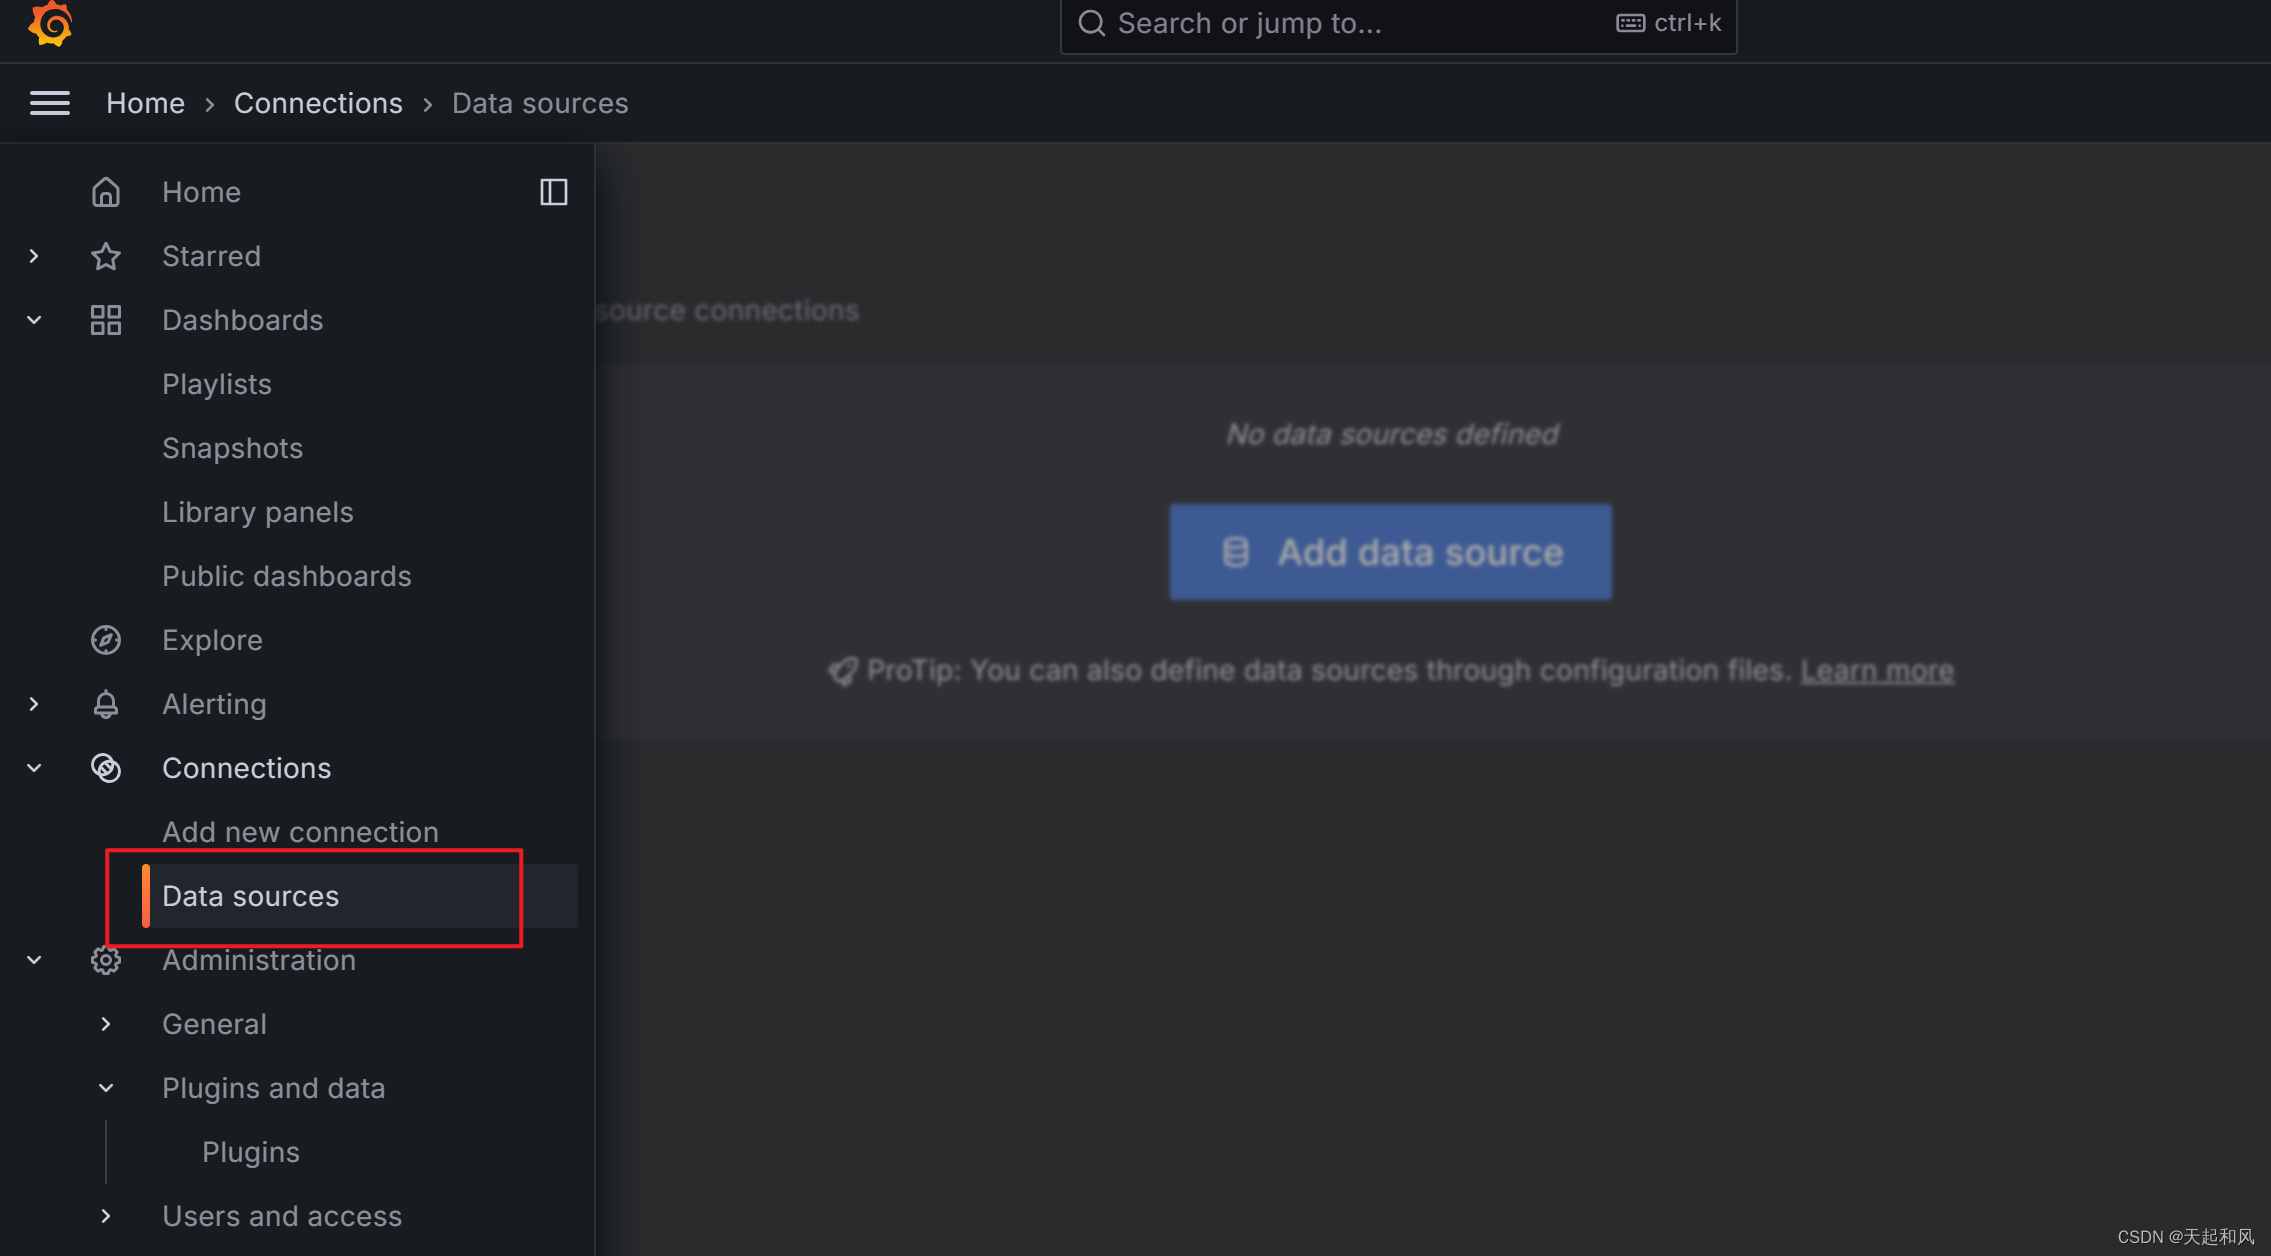
Task: Select the Home house icon in sidebar
Action: 106,191
